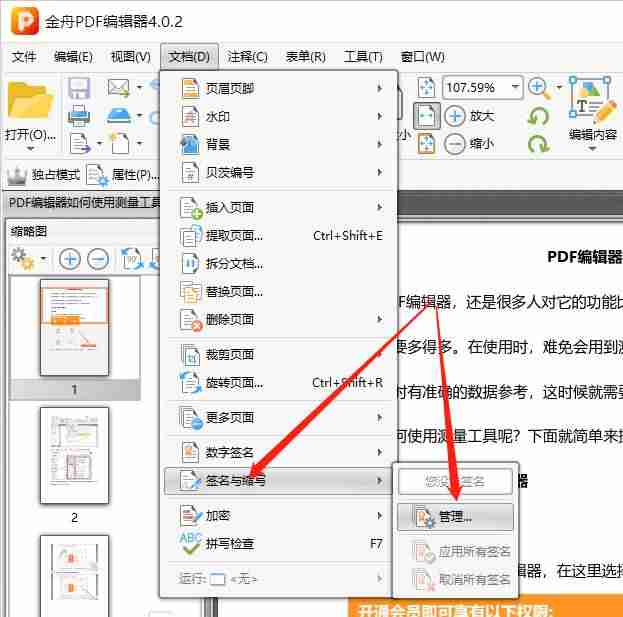Open the 视图(V) menu
Viewport: 623px width, 617px height.
pyautogui.click(x=131, y=57)
